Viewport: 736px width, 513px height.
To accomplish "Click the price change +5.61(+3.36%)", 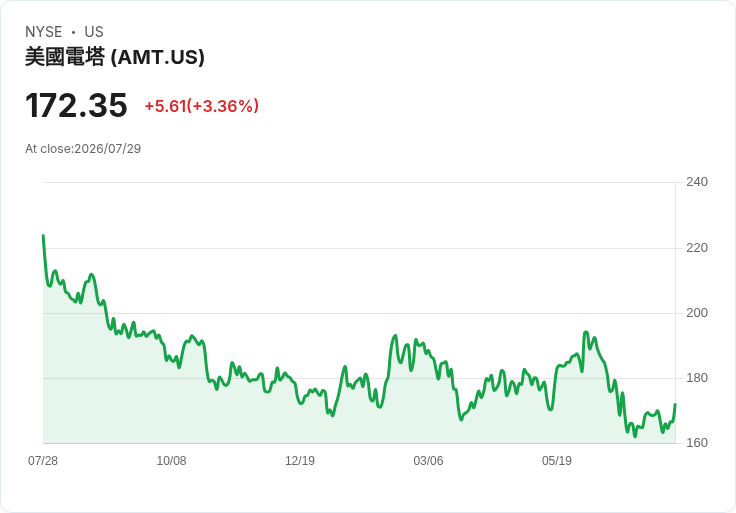I will pyautogui.click(x=201, y=106).
